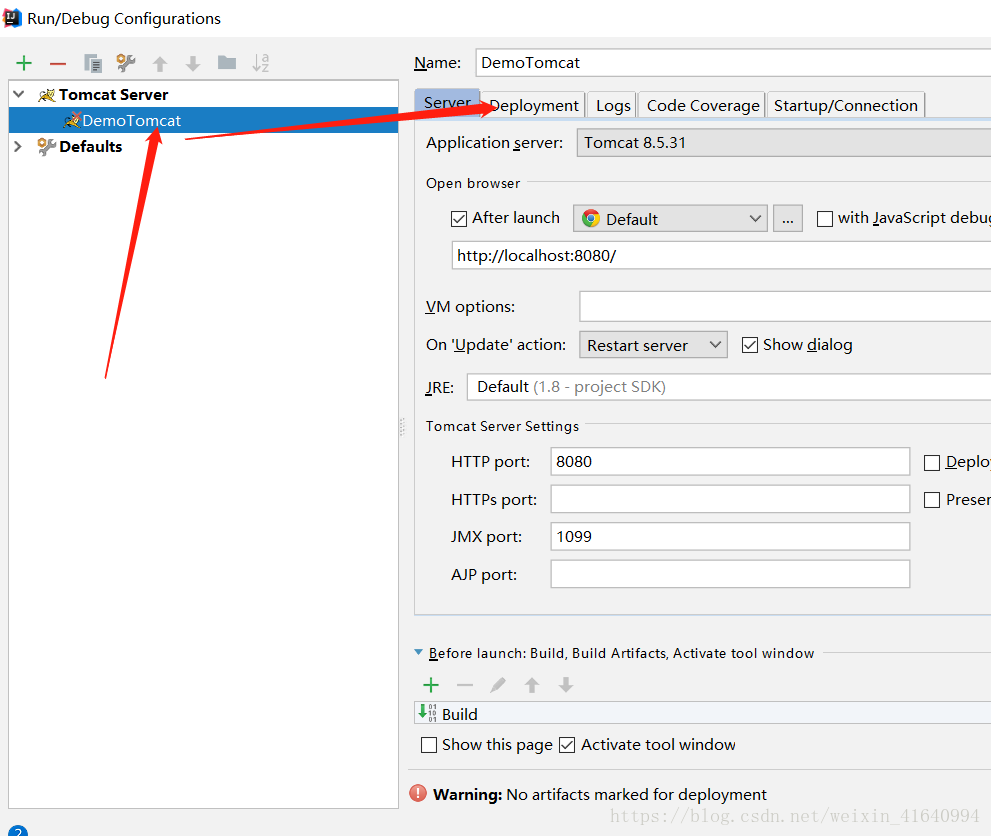
Task: Open the browser Default dropdown
Action: click(x=670, y=219)
